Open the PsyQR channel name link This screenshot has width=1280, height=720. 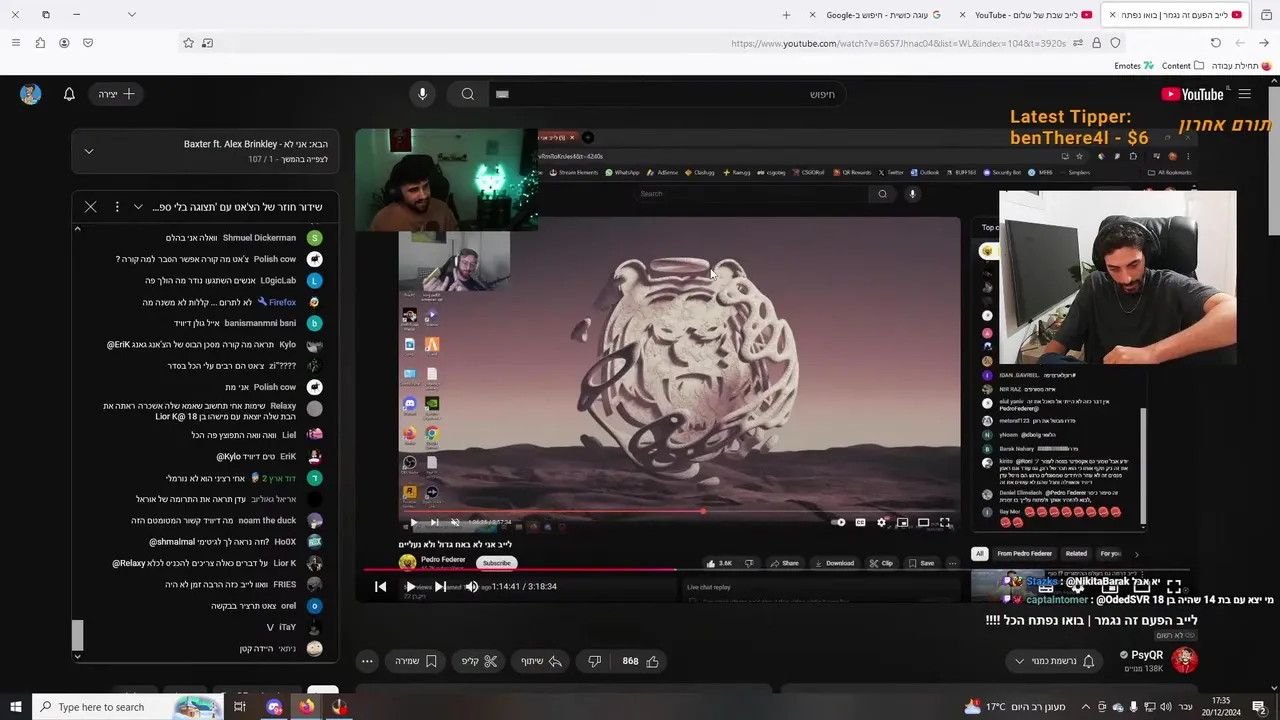click(x=1147, y=655)
